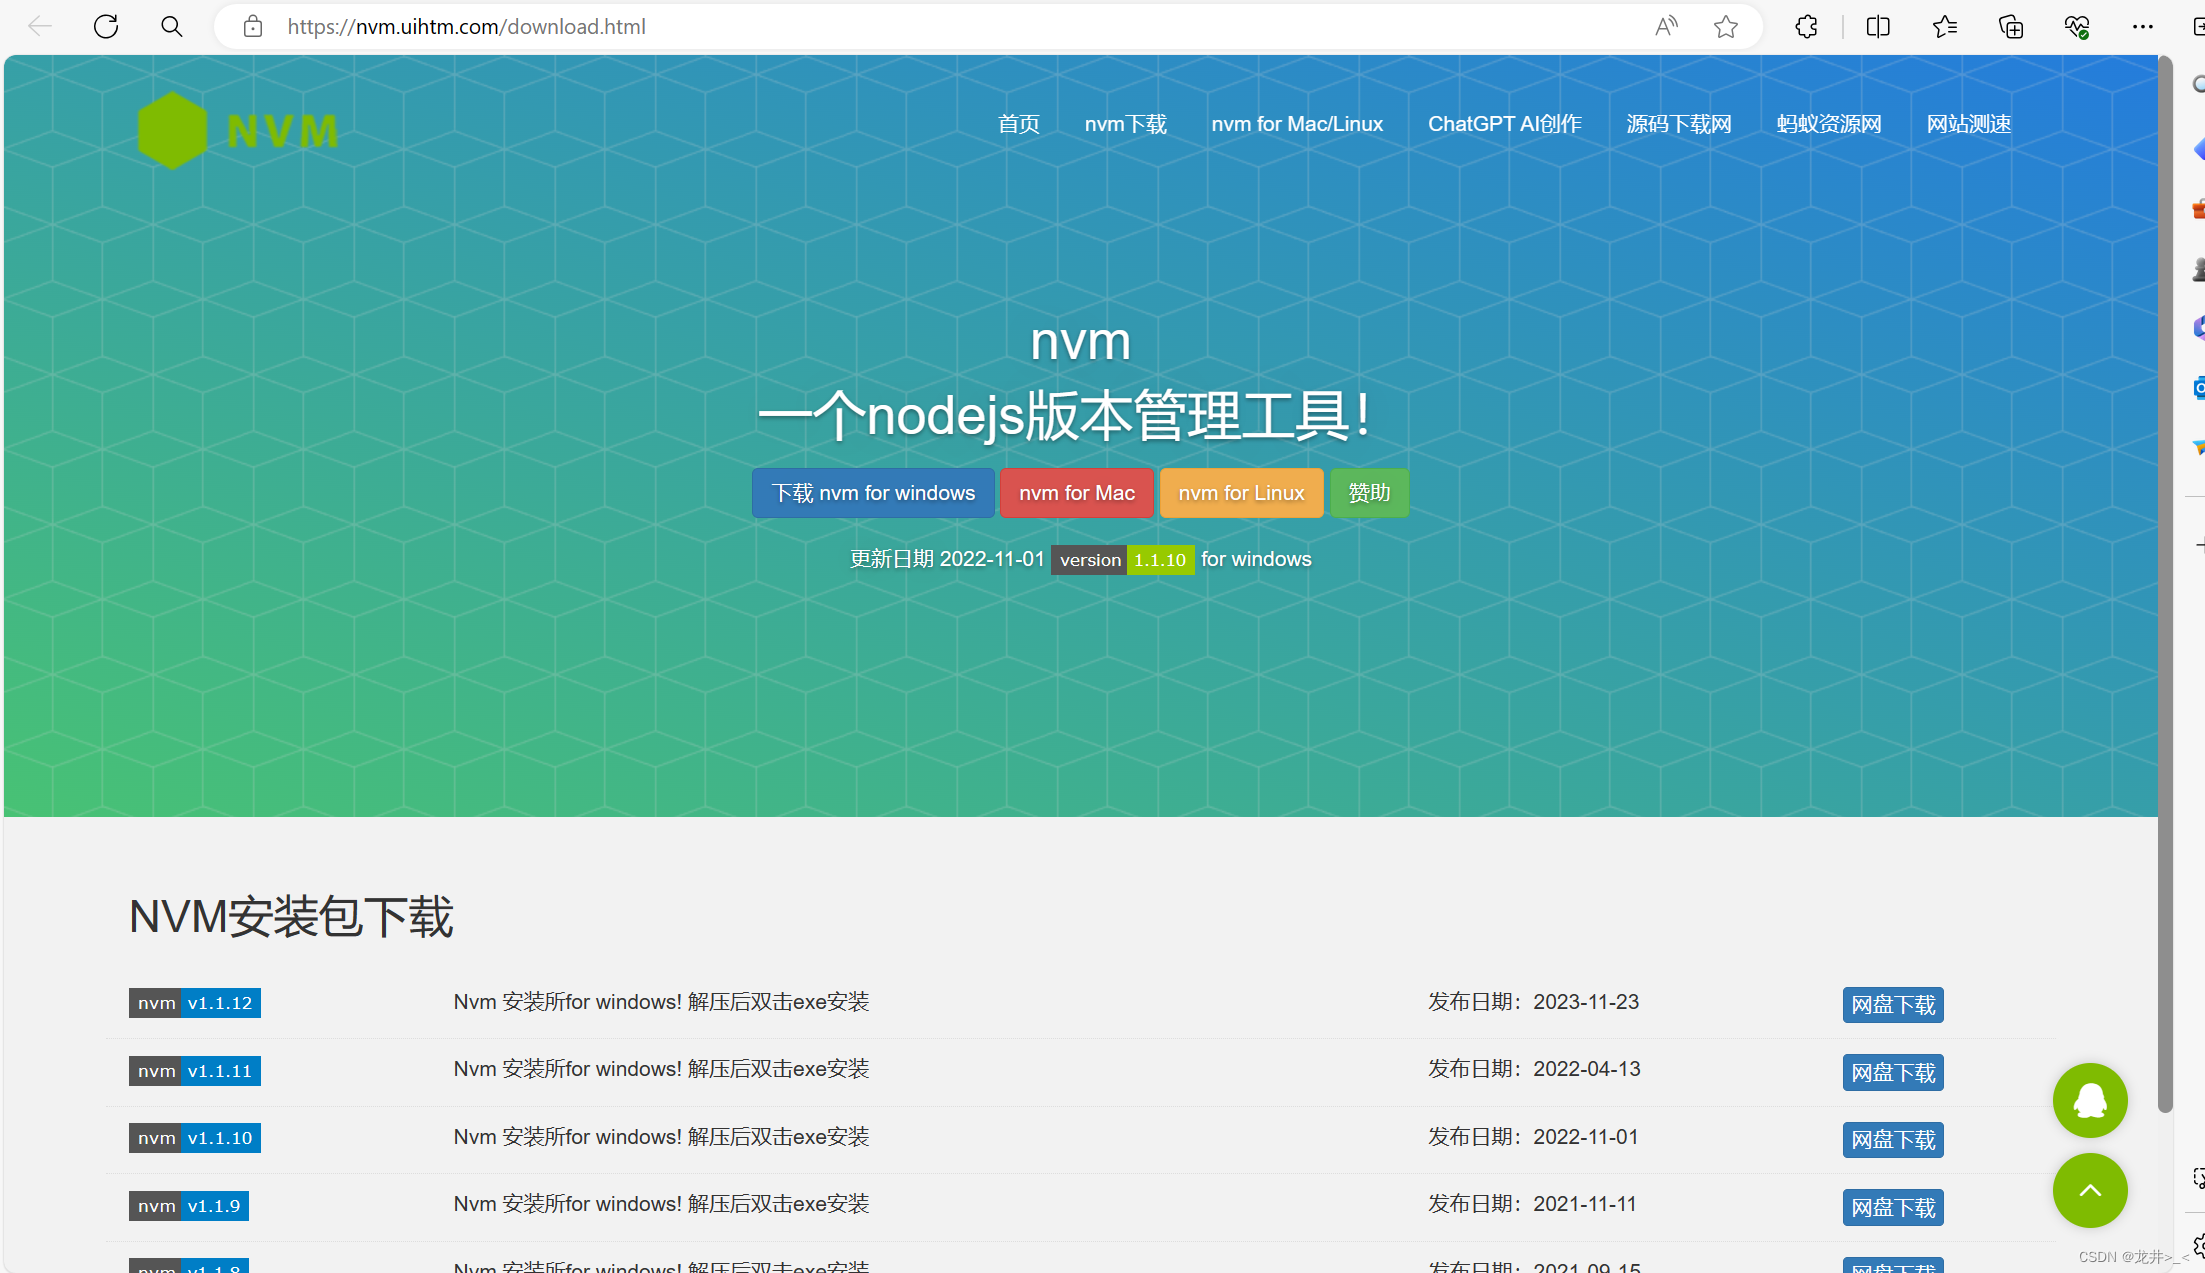Viewport: 2205px width, 1273px height.
Task: Click the nvm v1.1.12 badge
Action: tap(195, 1003)
